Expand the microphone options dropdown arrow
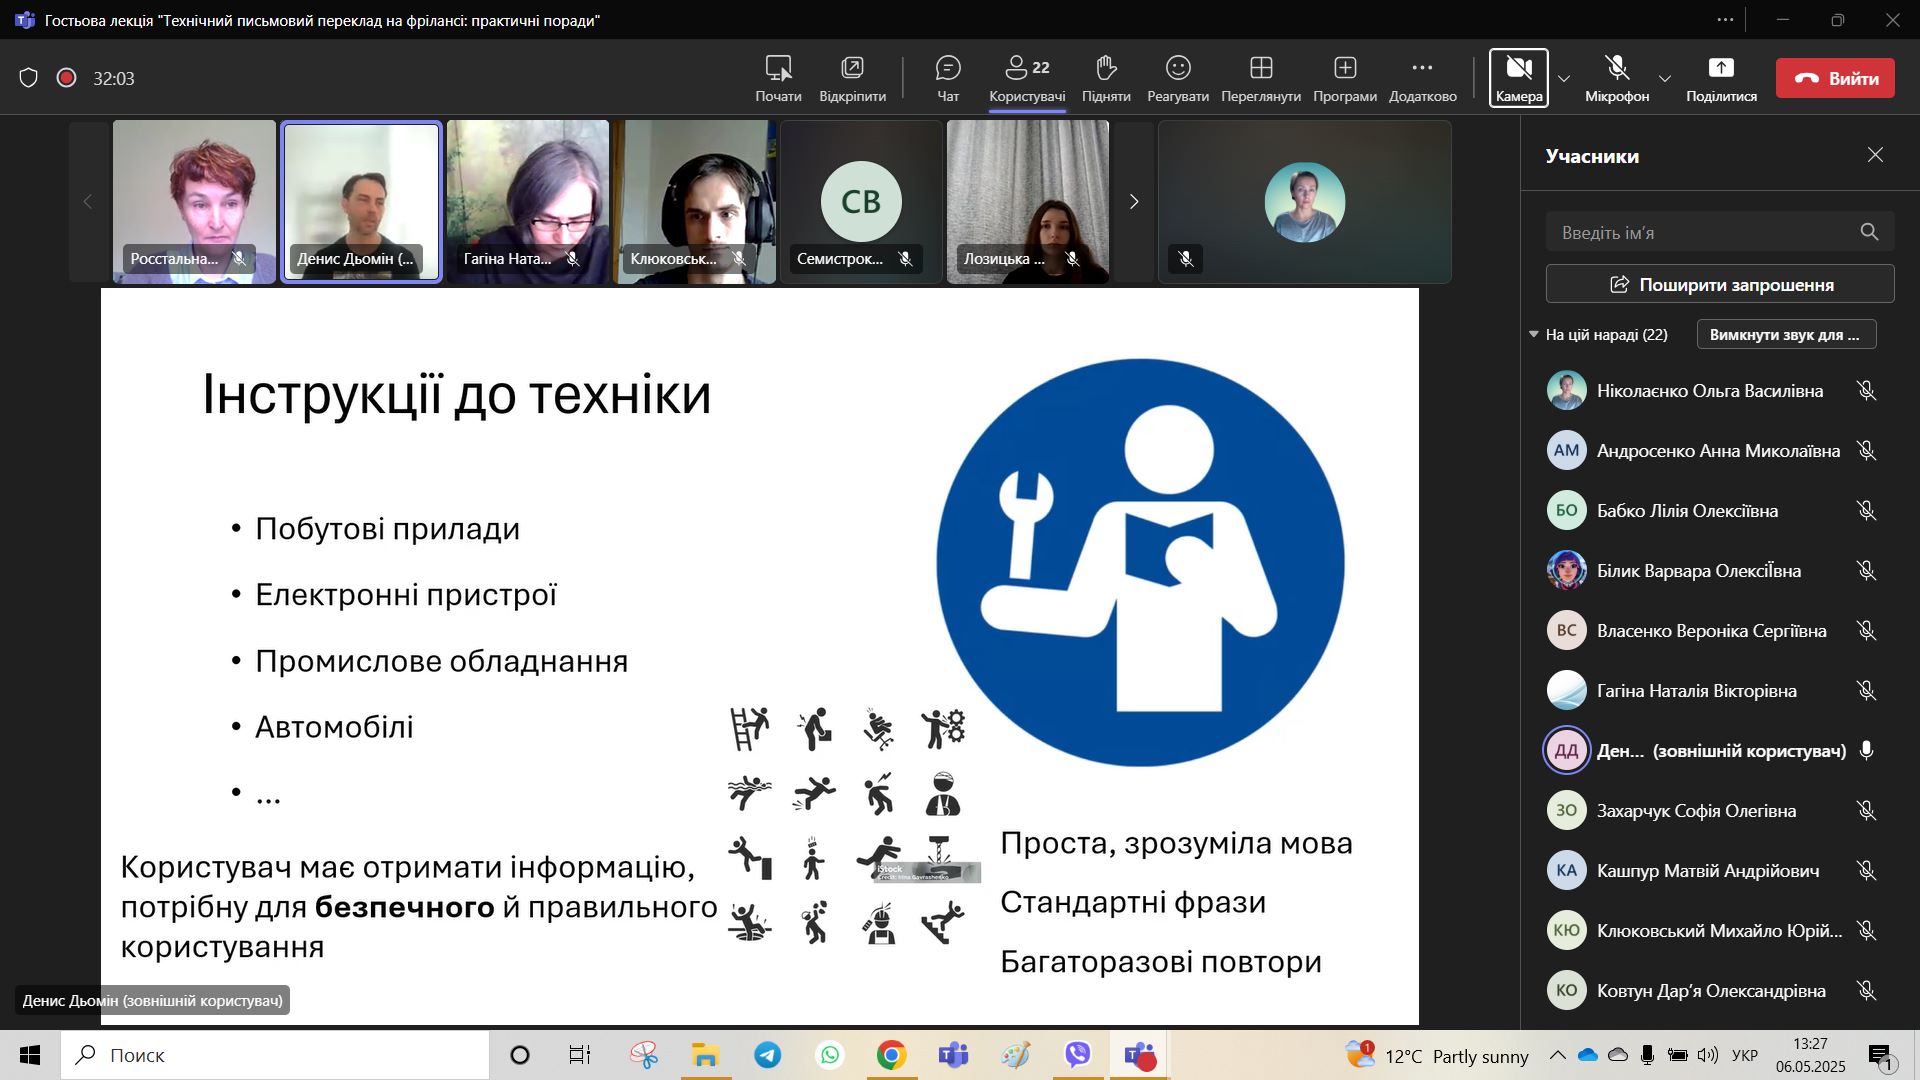Screen dimensions: 1920x1080 click(x=1664, y=79)
